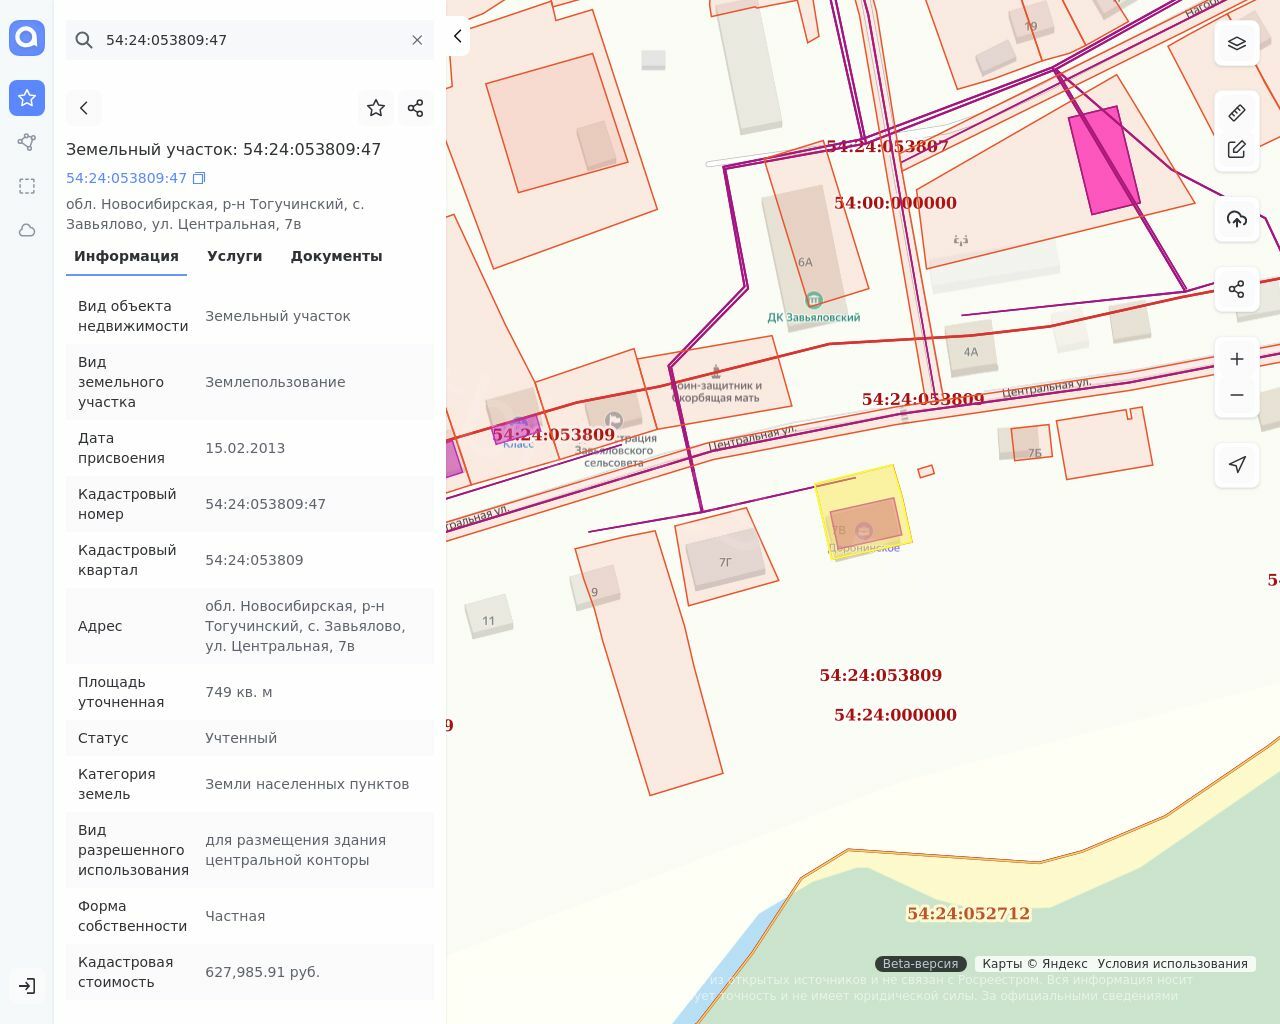Open the Документы tab
The width and height of the screenshot is (1280, 1024).
click(336, 256)
